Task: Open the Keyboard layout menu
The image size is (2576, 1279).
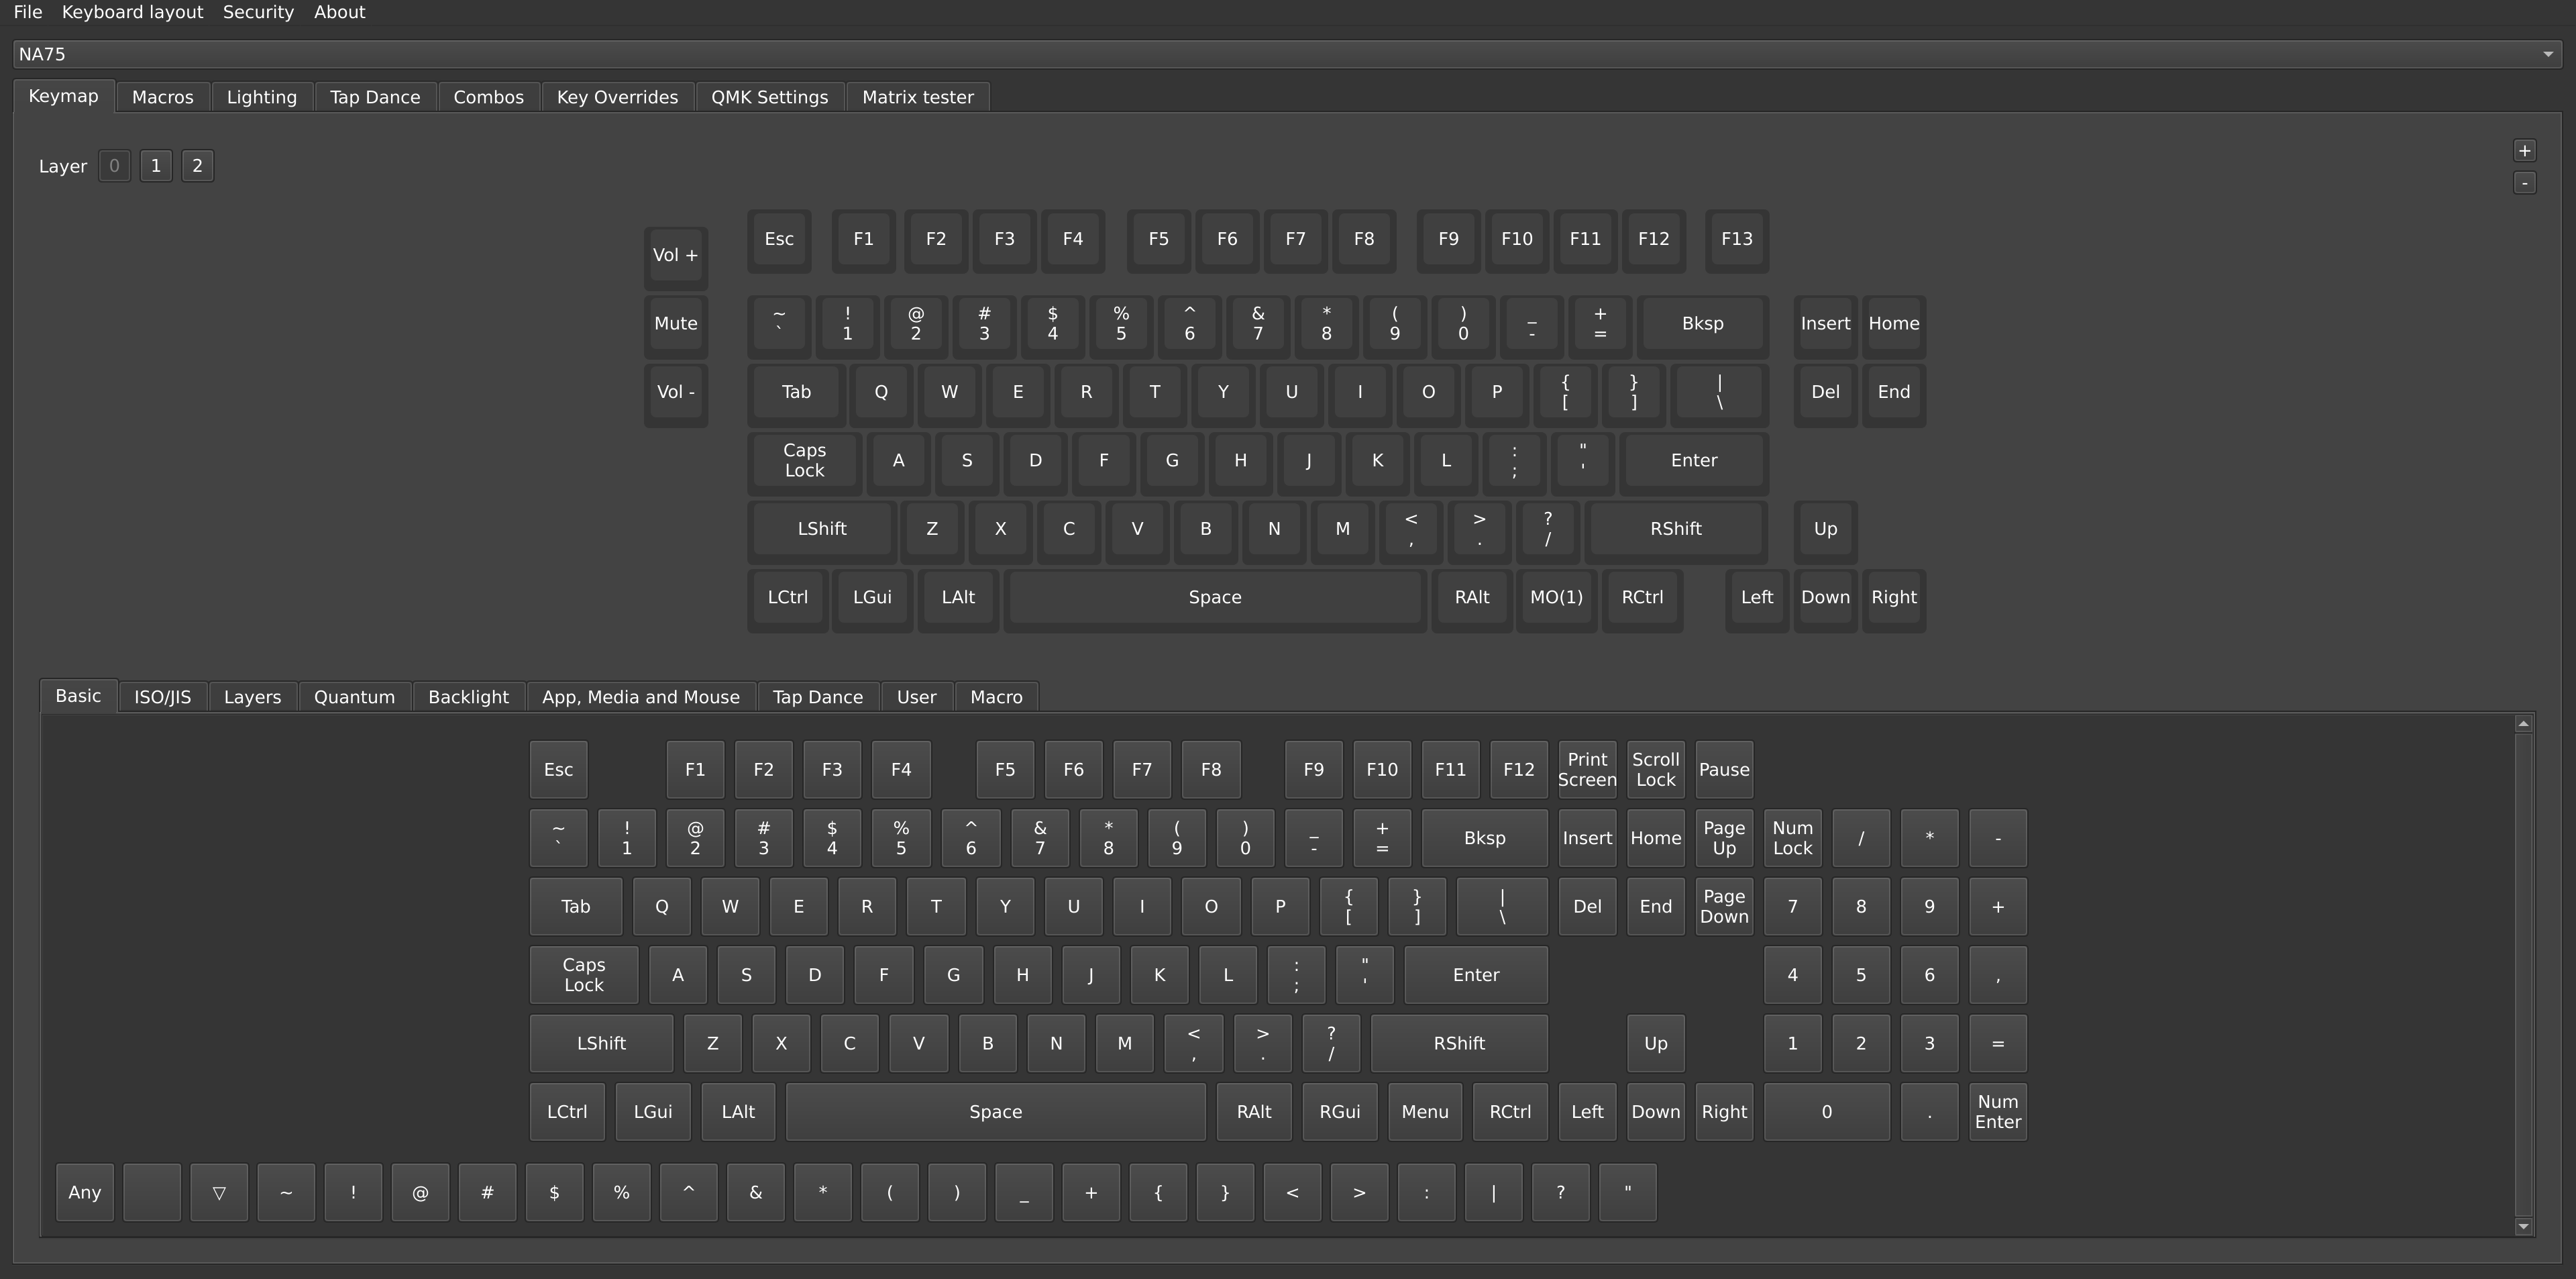Action: [x=132, y=12]
